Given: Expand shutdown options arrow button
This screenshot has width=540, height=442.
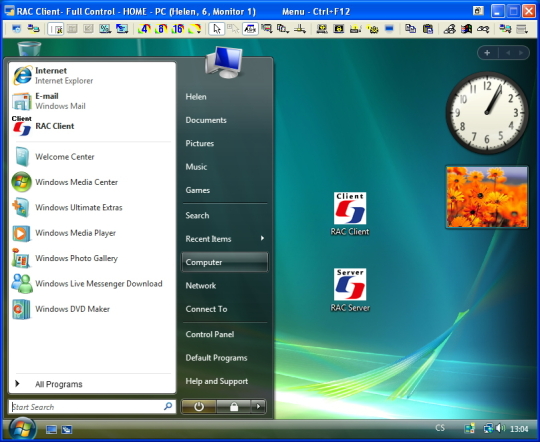Looking at the screenshot, I should pyautogui.click(x=259, y=407).
